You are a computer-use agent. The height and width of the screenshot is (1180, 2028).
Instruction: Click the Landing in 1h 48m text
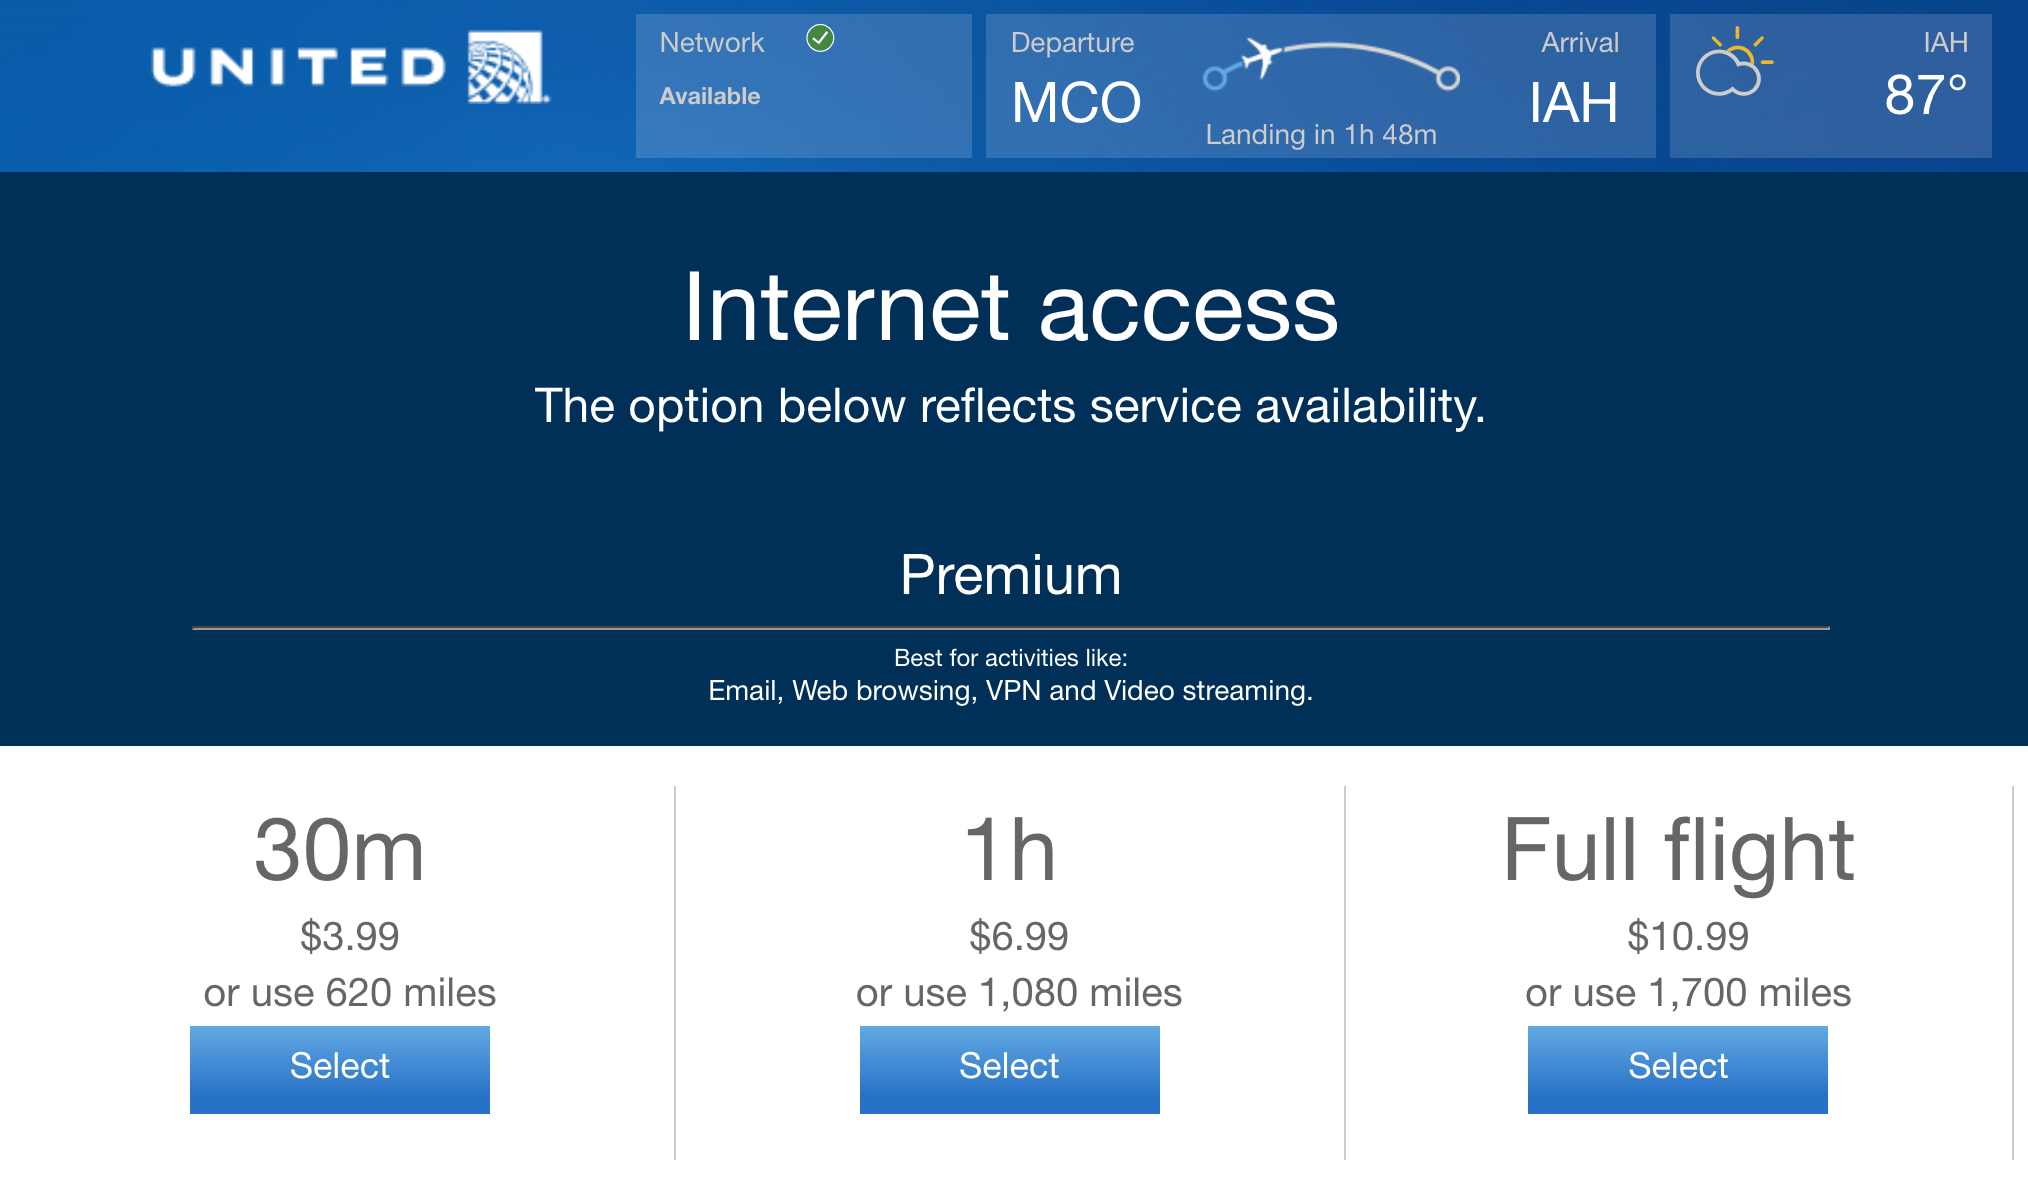1320,135
